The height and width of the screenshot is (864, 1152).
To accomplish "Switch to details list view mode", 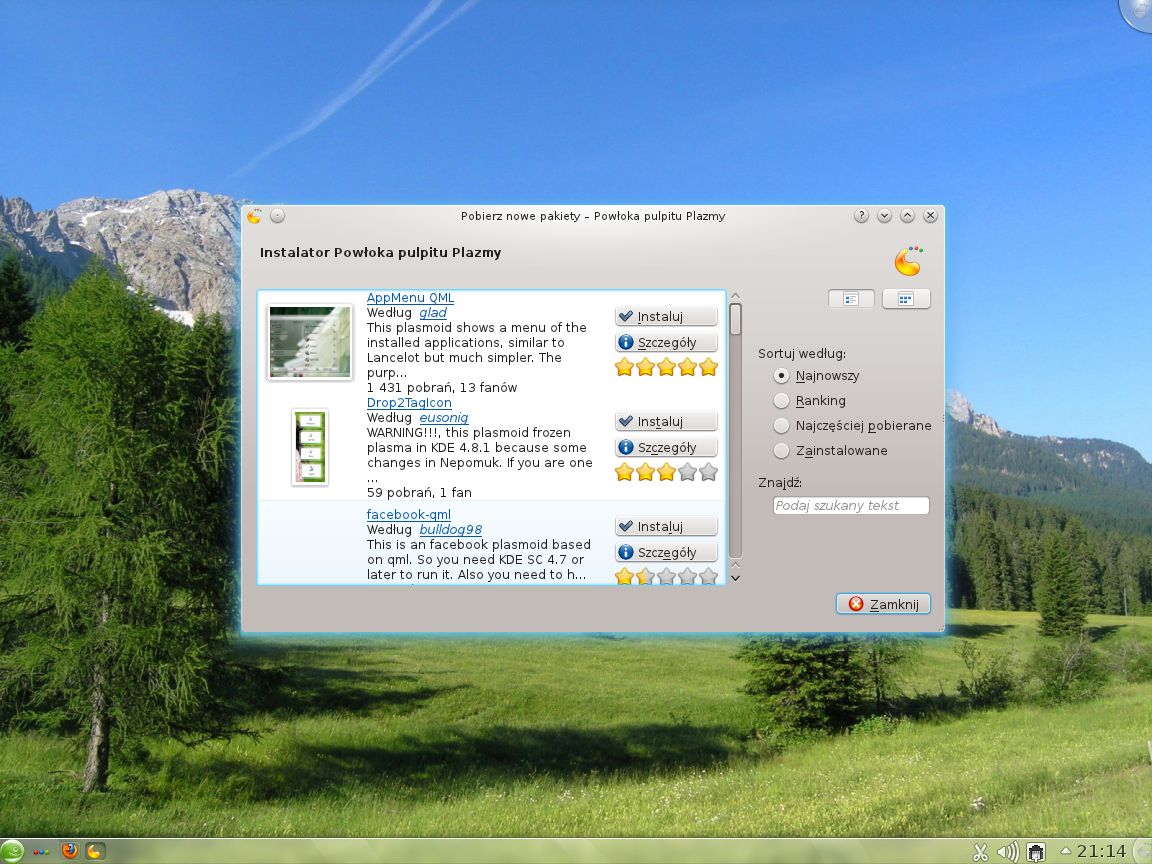I will coord(851,299).
